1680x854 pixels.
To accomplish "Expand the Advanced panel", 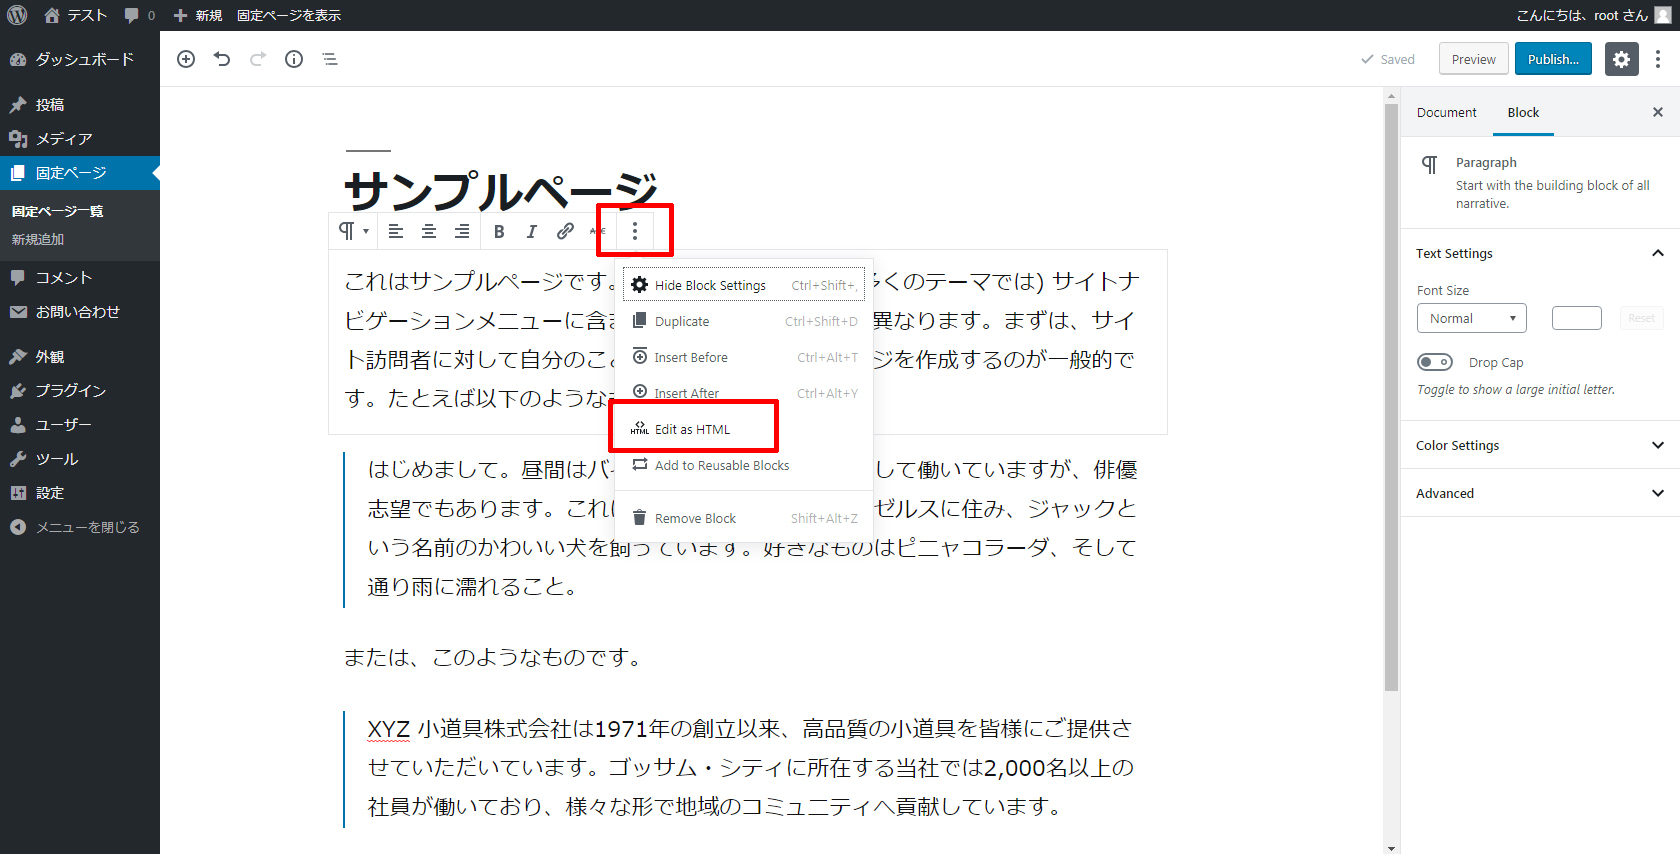I will (x=1539, y=493).
